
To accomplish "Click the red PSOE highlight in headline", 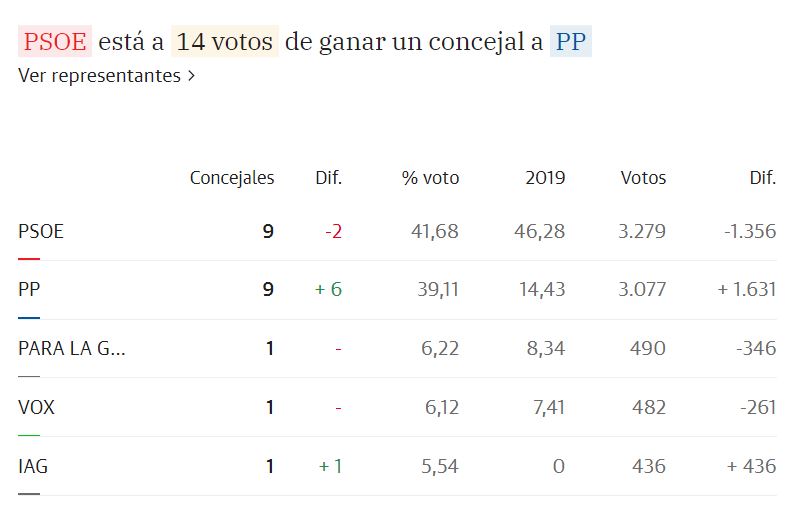I will [x=55, y=42].
